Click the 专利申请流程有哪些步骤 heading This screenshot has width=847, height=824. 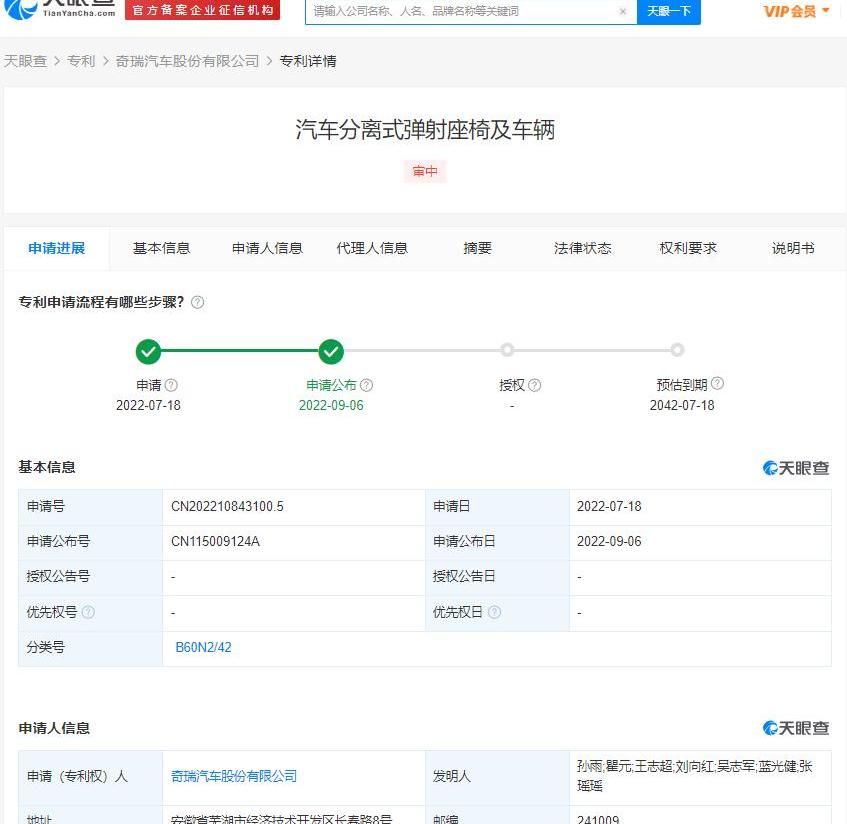[x=101, y=302]
